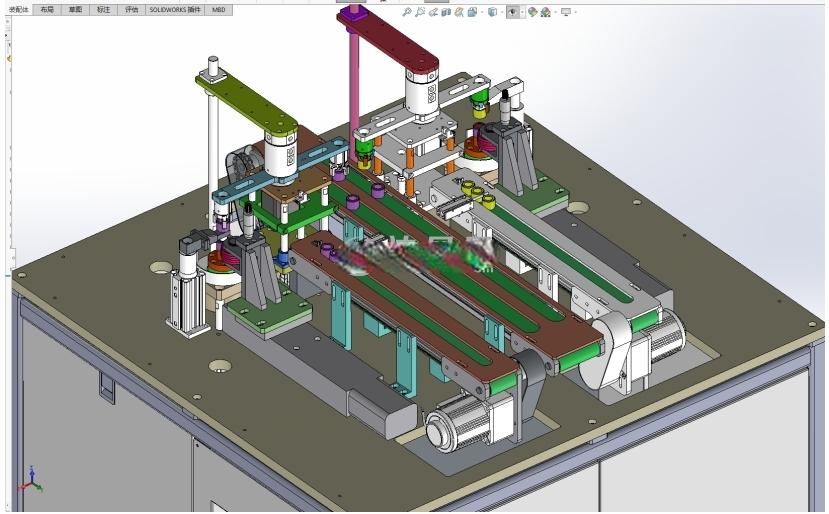Click the coordinate triad in the viewport corner

[x=31, y=480]
